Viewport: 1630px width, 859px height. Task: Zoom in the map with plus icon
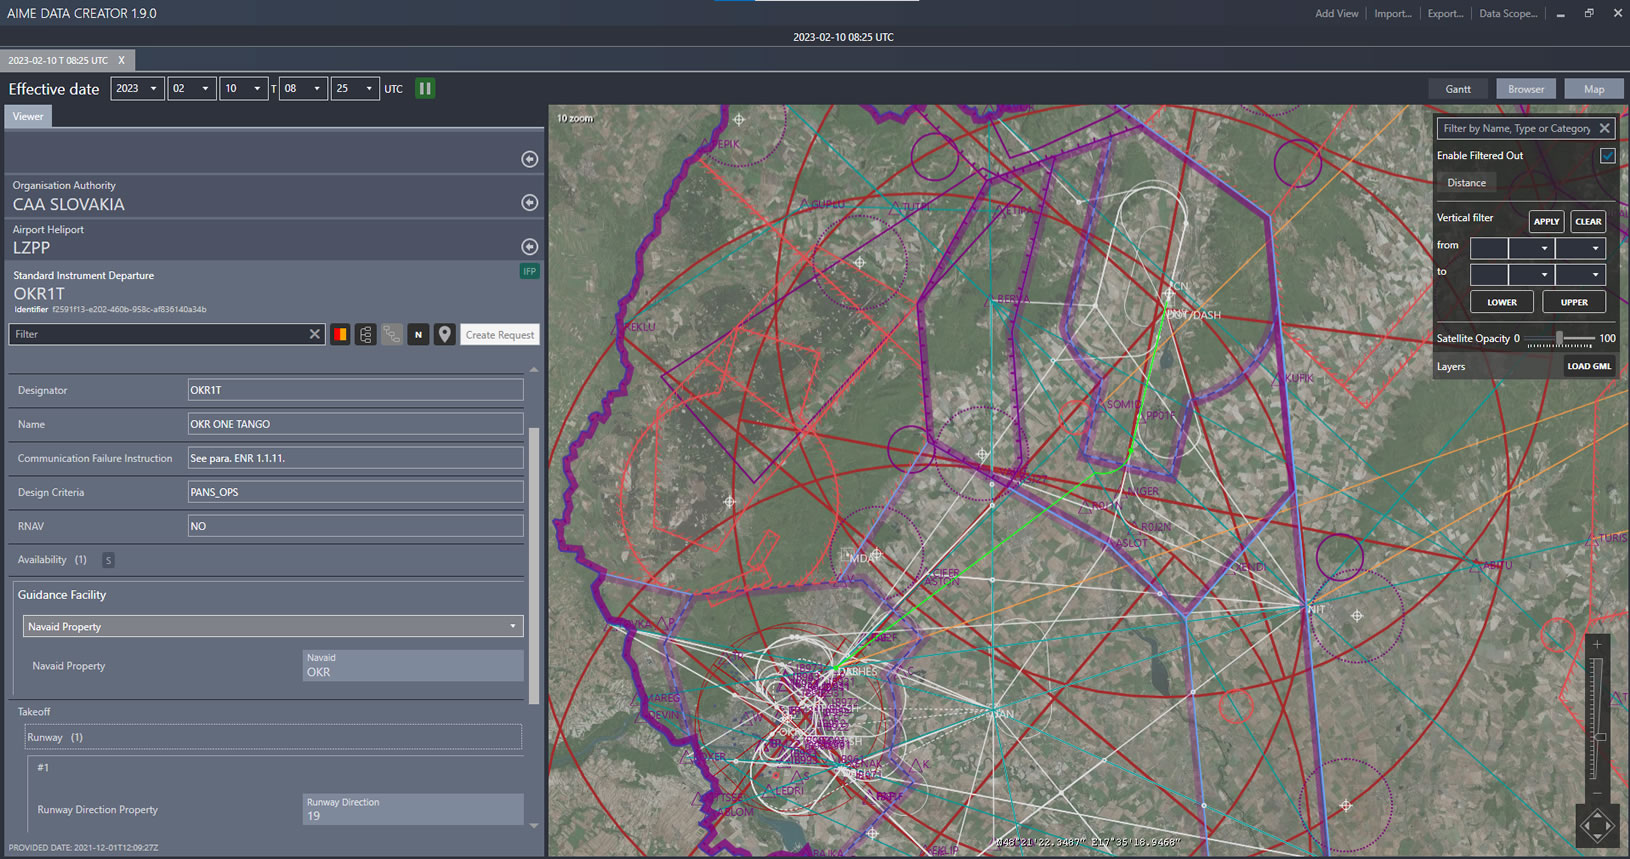click(1597, 645)
